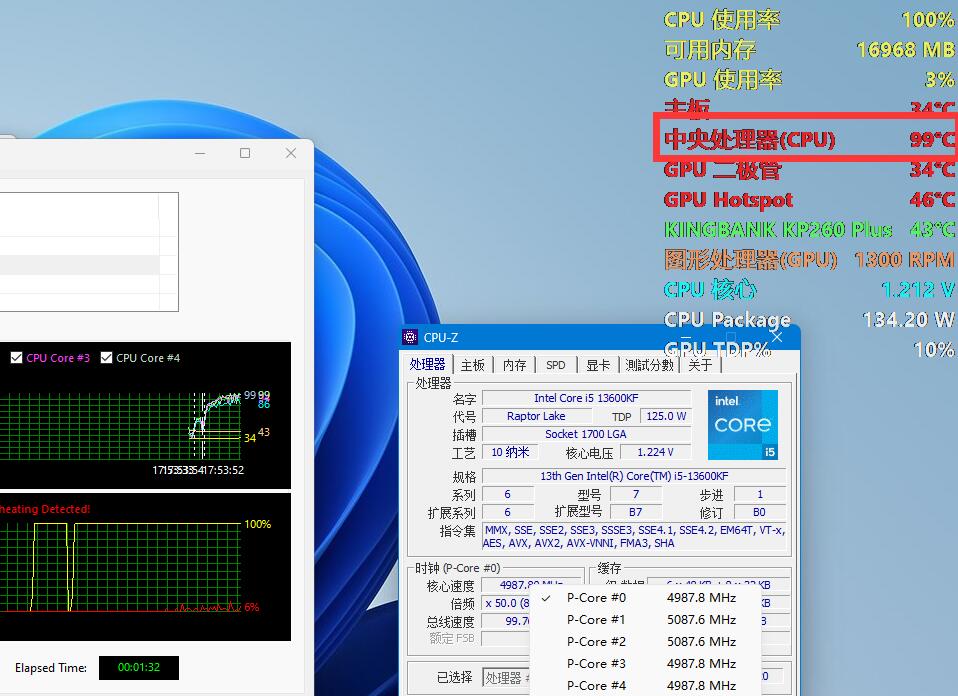958x696 pixels.
Task: Click the TDP value 125.0 W
Action: 666,416
